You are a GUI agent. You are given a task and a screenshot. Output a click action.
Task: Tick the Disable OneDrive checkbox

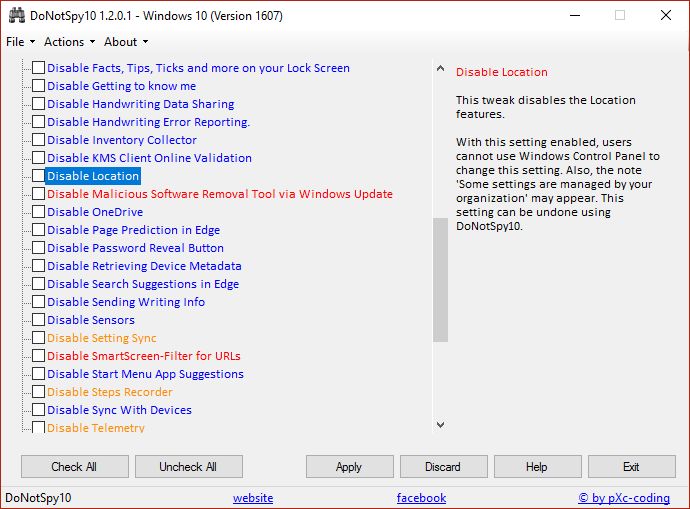(38, 212)
